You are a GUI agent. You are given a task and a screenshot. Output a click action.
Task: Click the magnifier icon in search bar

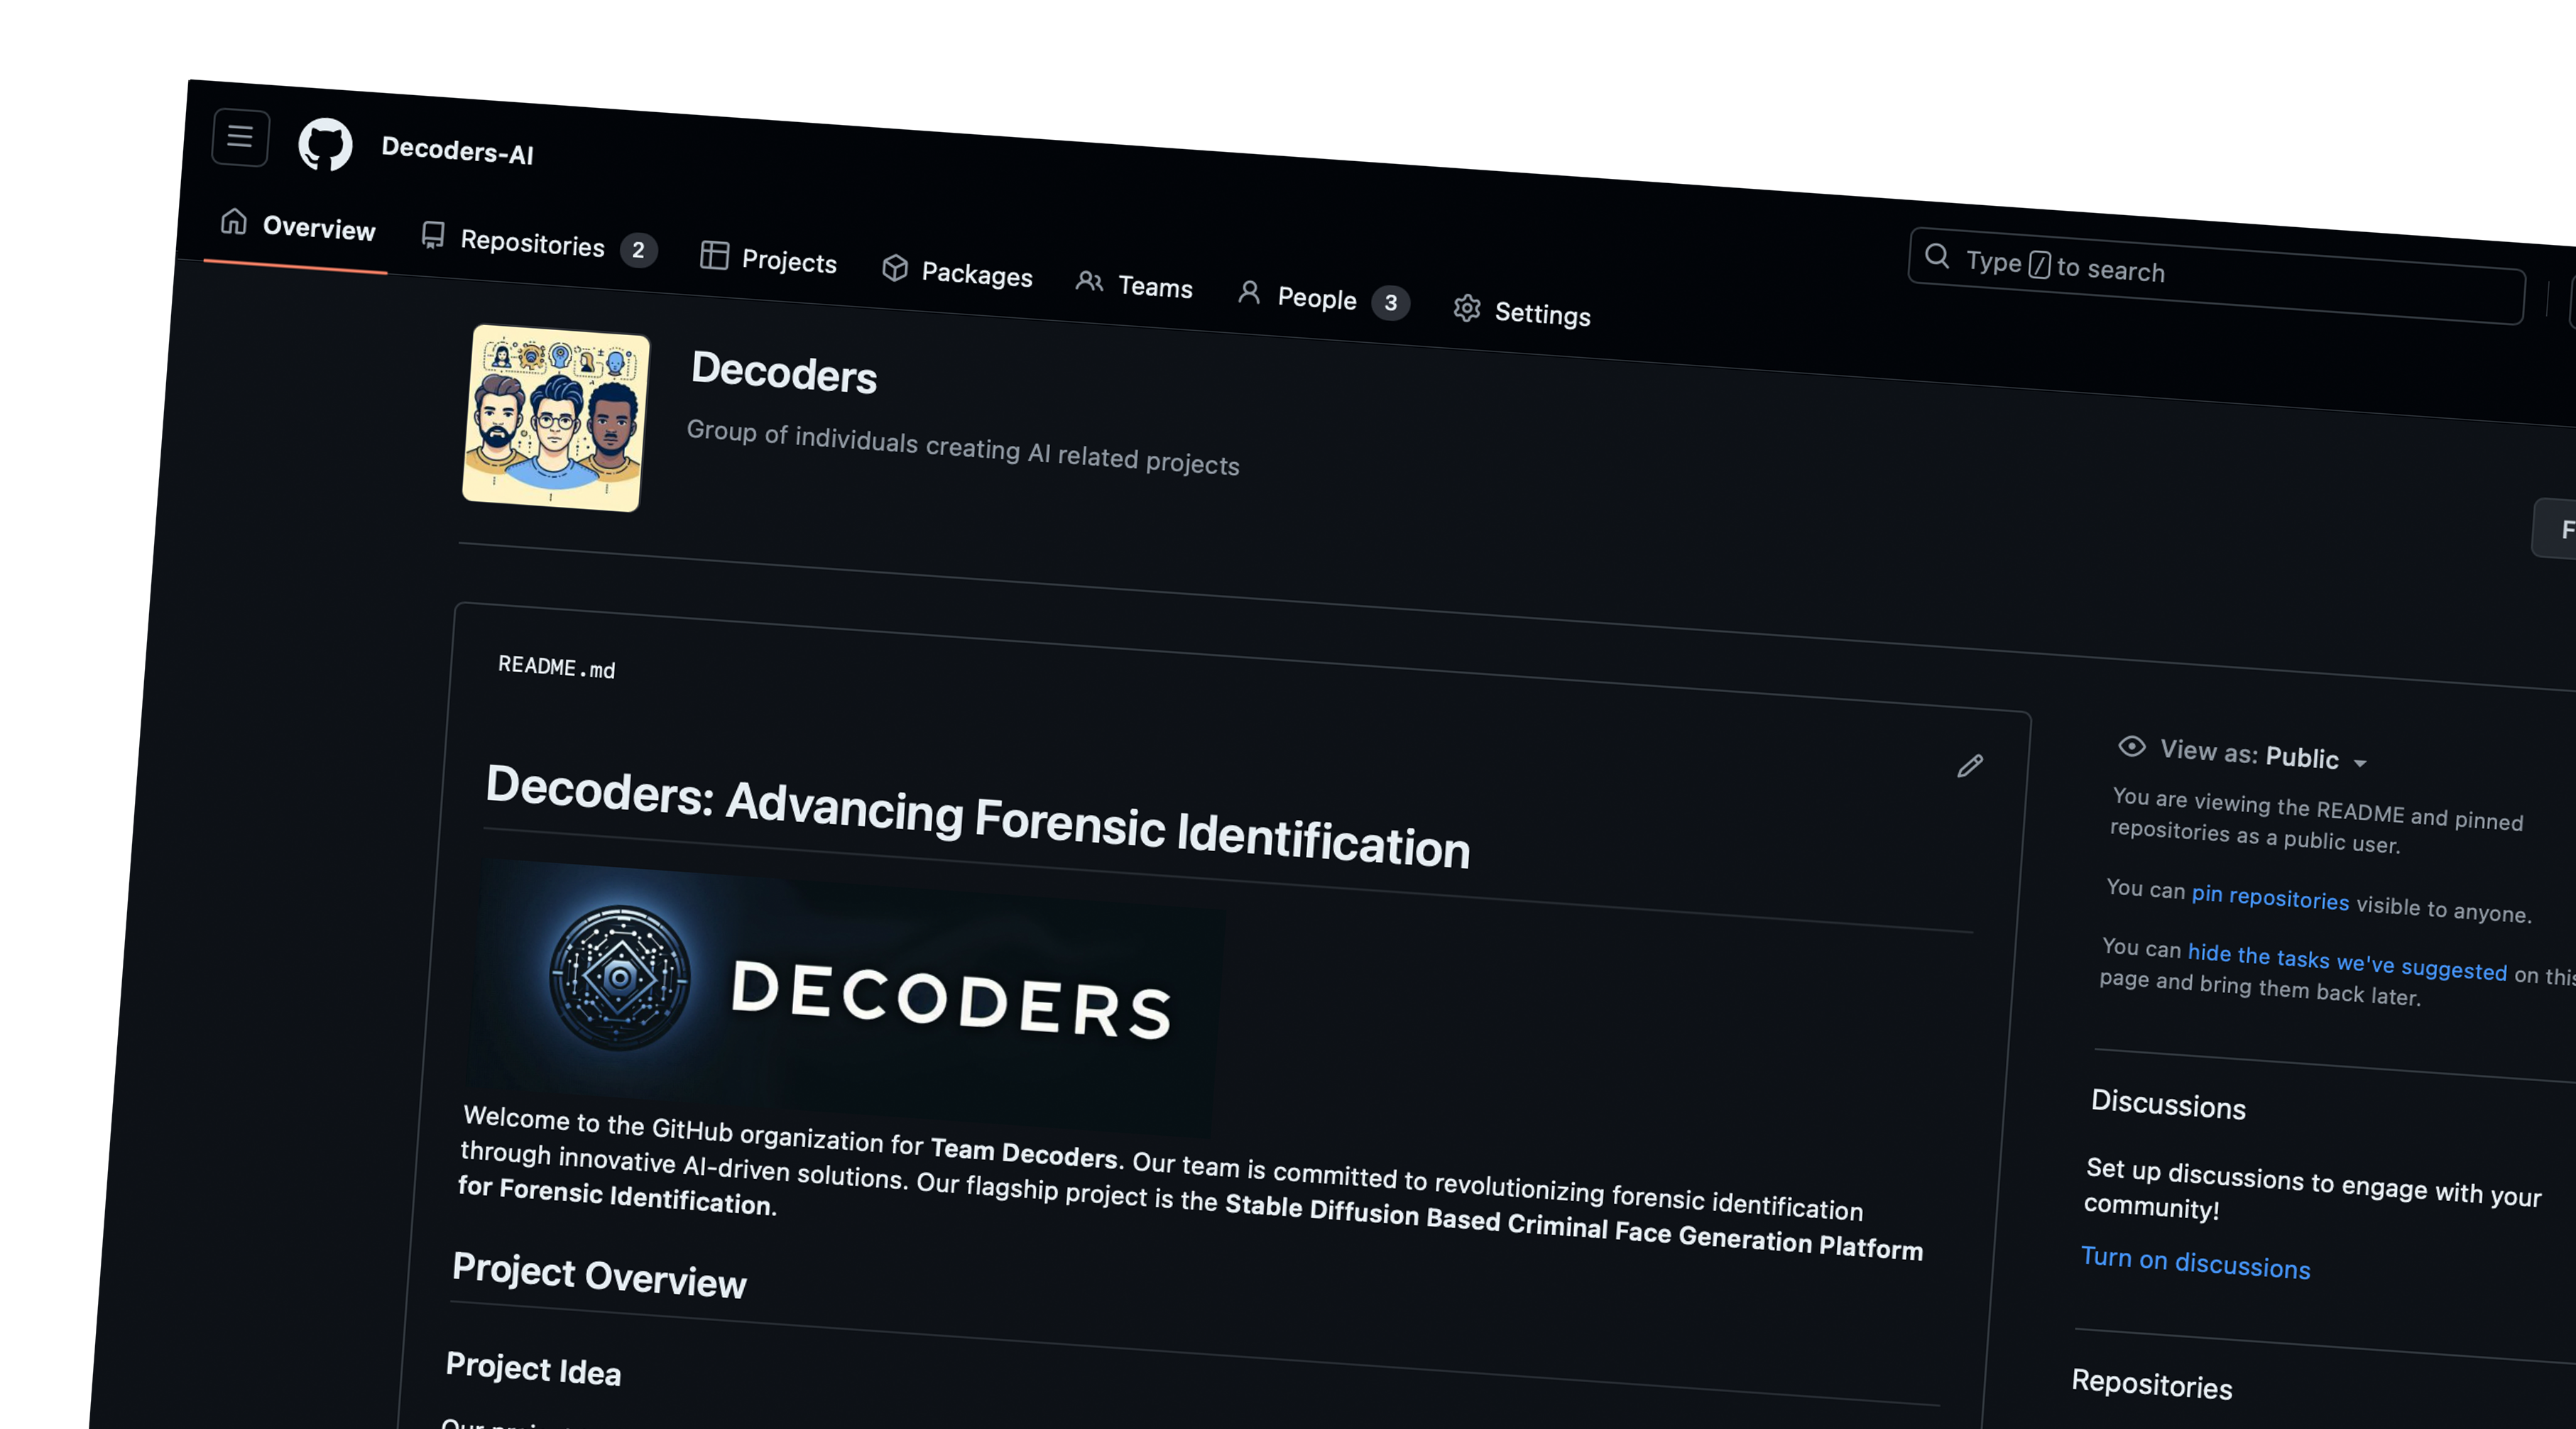click(1937, 256)
